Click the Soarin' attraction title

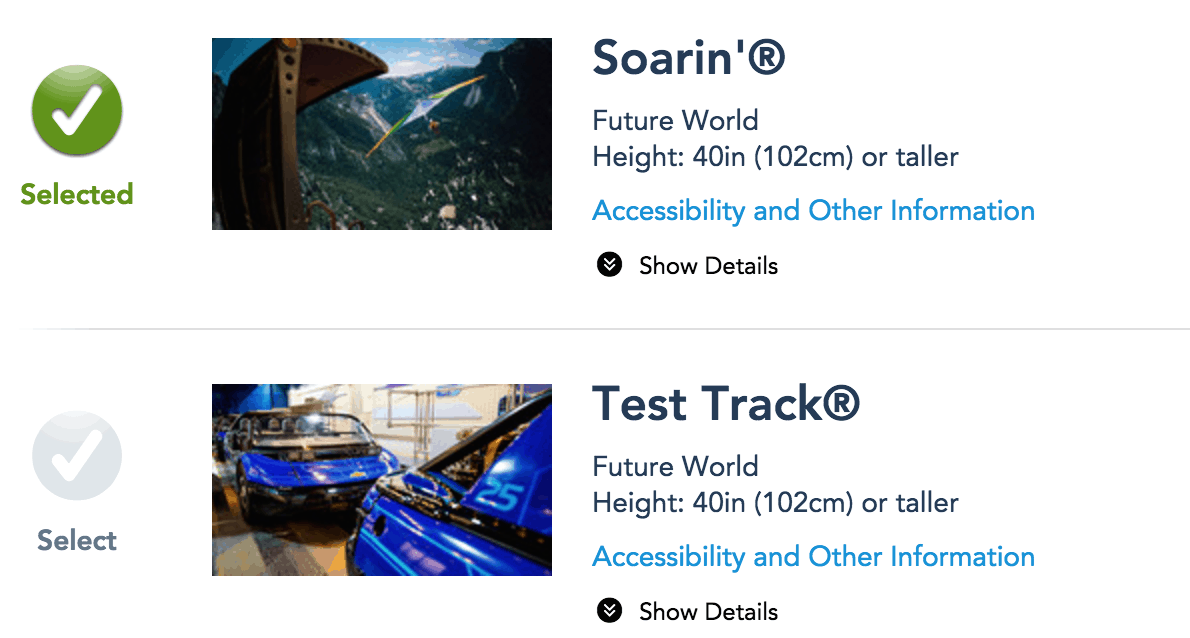tap(688, 58)
